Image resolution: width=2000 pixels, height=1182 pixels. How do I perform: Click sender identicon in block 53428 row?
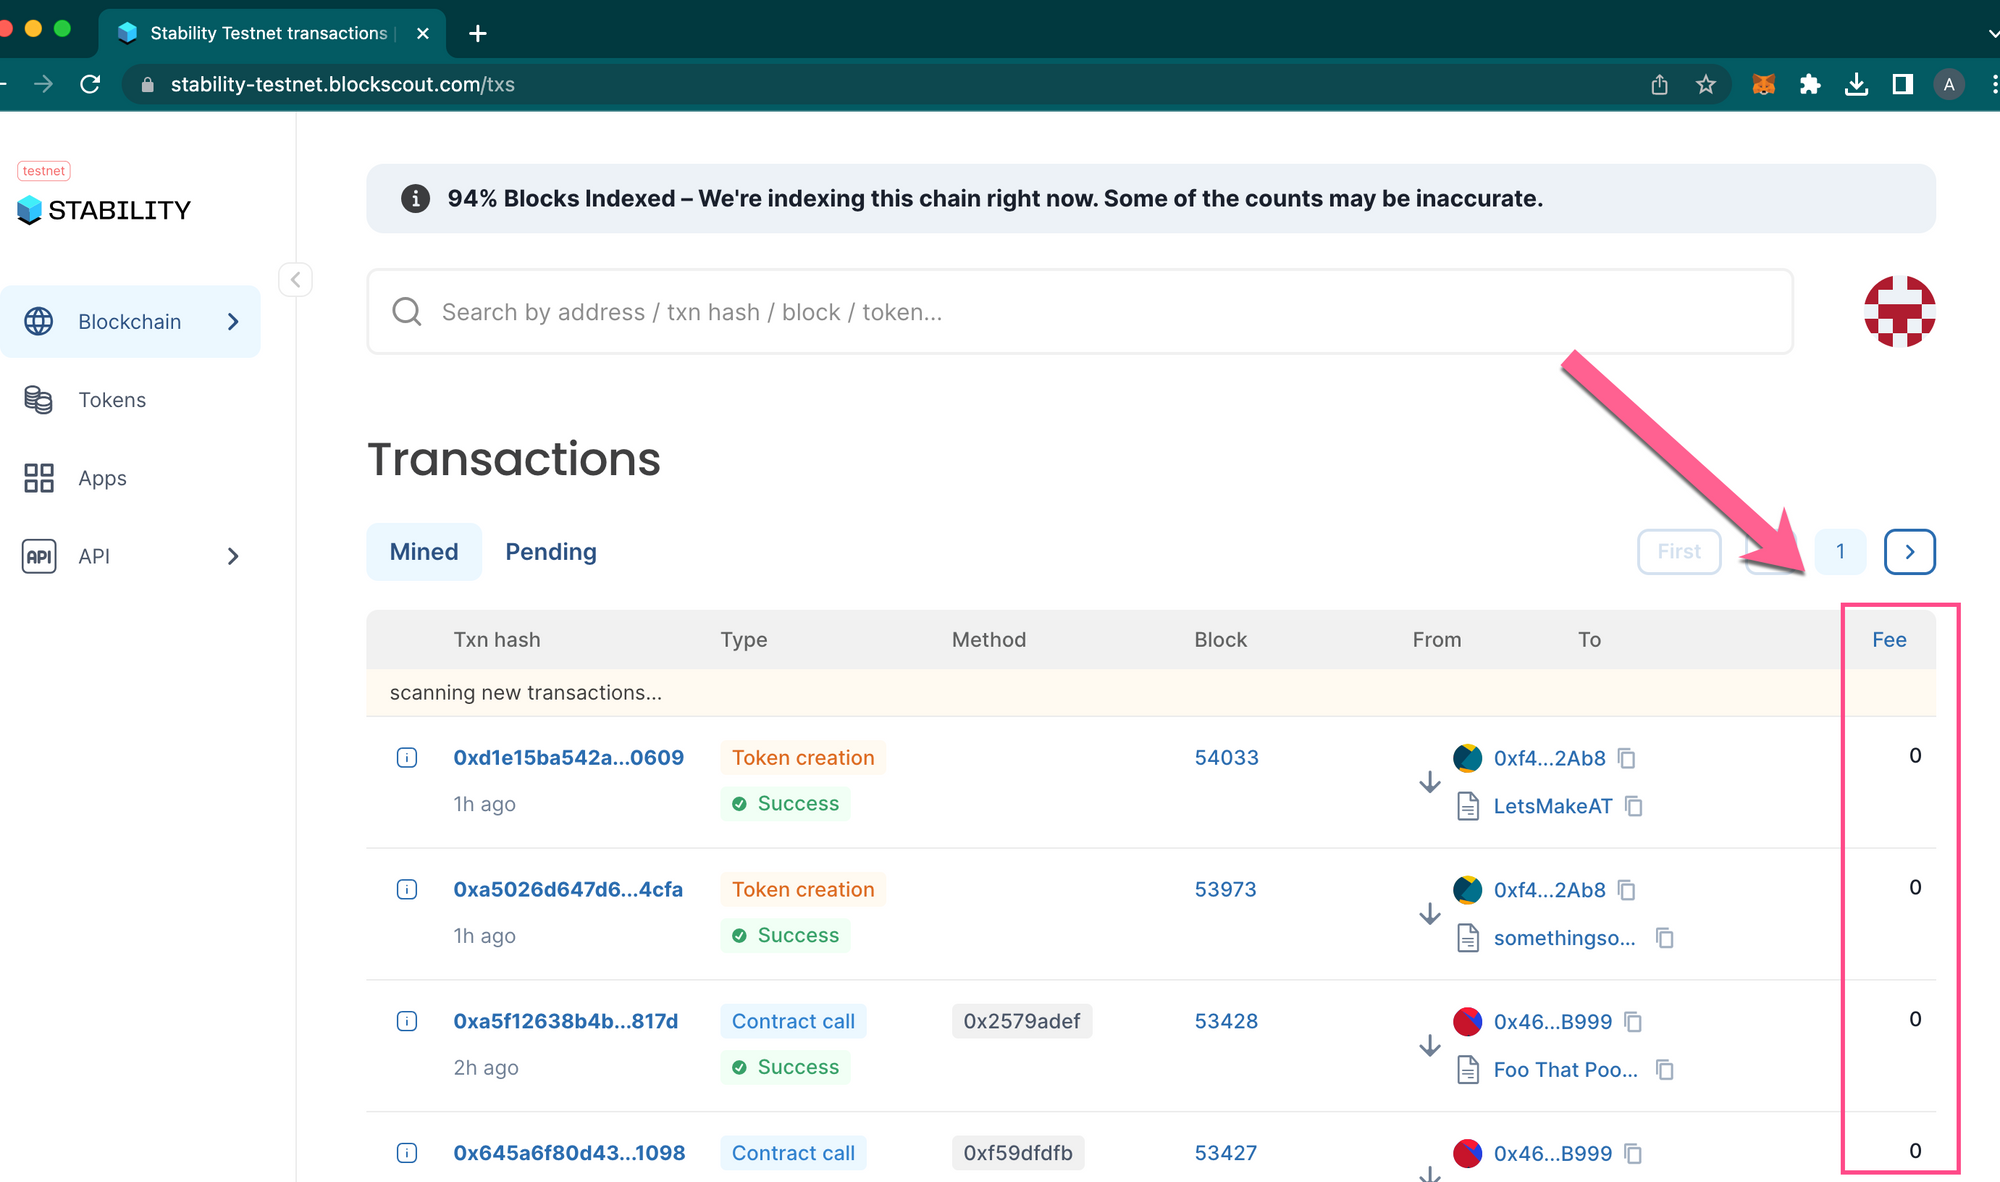(x=1467, y=1021)
